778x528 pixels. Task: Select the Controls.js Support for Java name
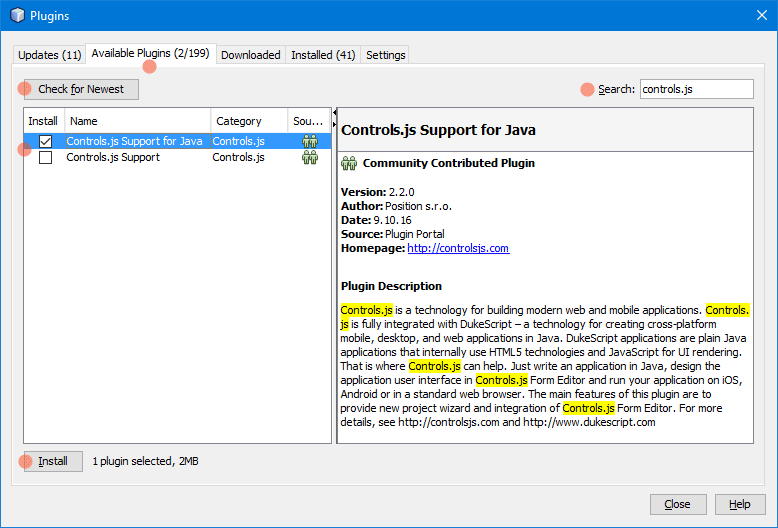[134, 141]
